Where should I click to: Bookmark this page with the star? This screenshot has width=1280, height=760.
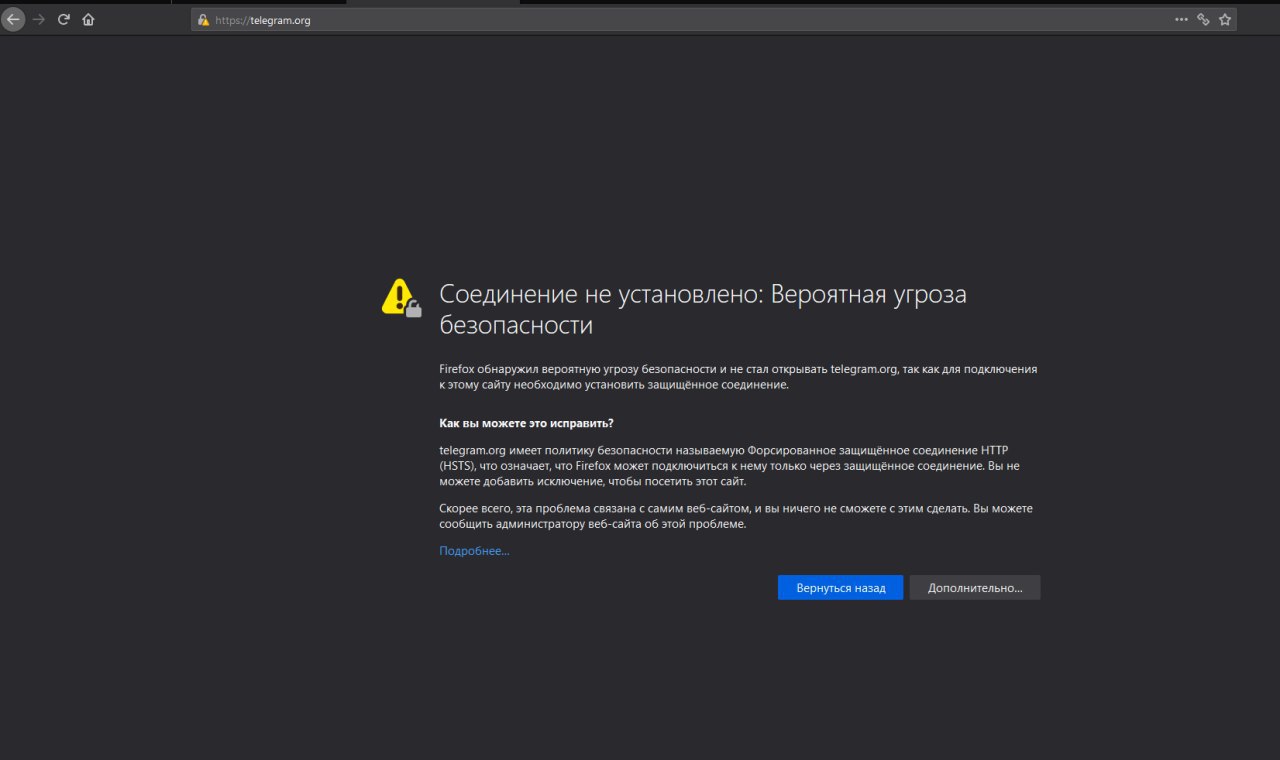[1225, 19]
